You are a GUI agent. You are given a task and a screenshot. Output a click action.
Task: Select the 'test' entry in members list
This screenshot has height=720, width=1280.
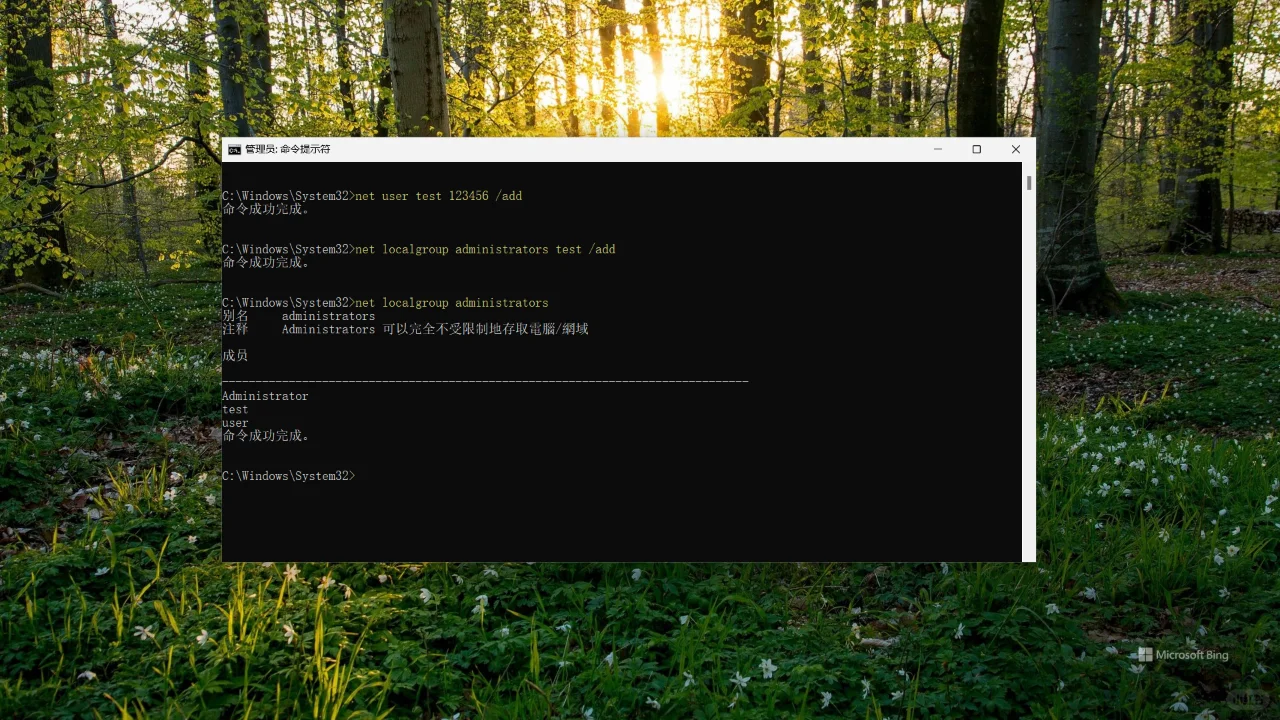tap(235, 410)
